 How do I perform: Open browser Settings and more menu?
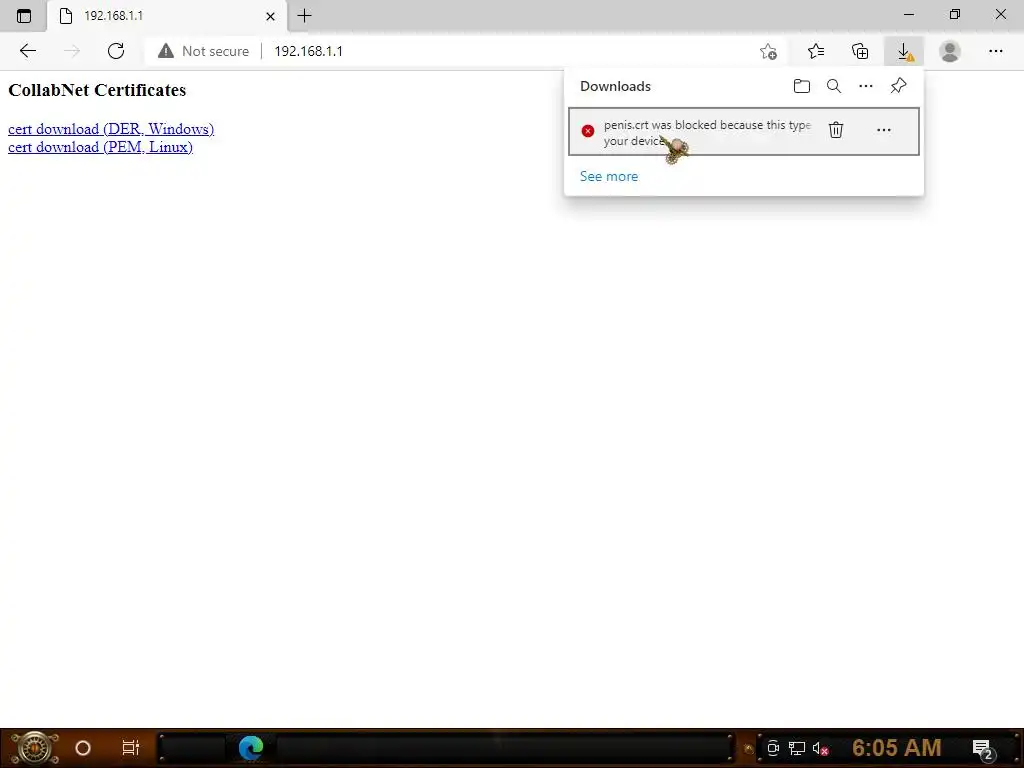click(995, 51)
